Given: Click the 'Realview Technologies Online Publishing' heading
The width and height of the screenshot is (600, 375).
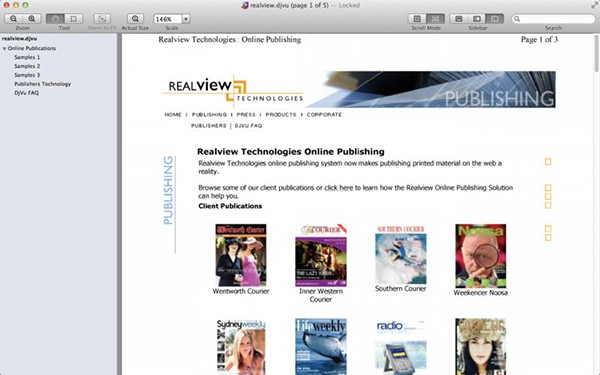Looking at the screenshot, I should pos(291,152).
